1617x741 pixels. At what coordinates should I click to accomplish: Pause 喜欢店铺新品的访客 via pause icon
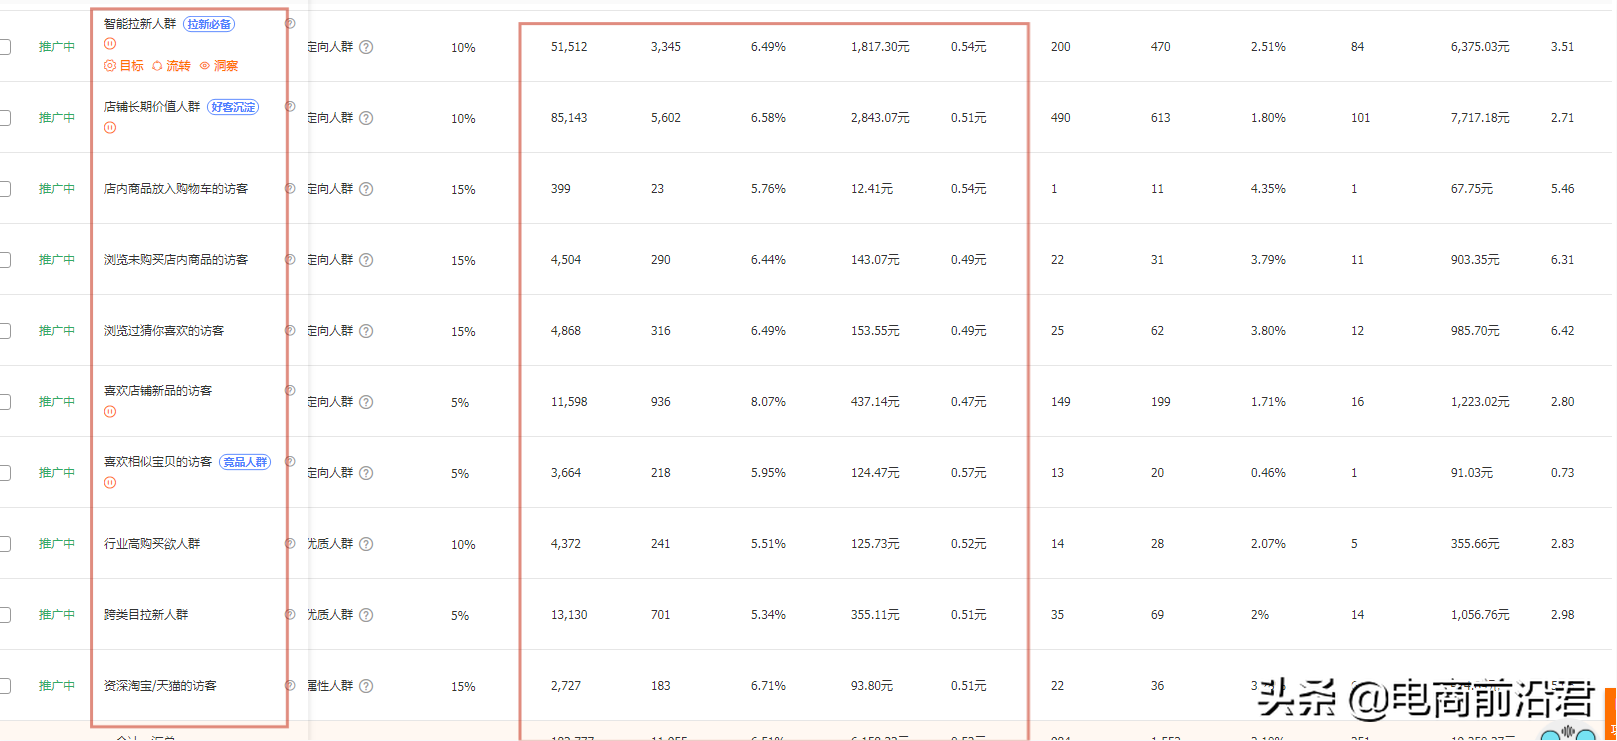(109, 411)
